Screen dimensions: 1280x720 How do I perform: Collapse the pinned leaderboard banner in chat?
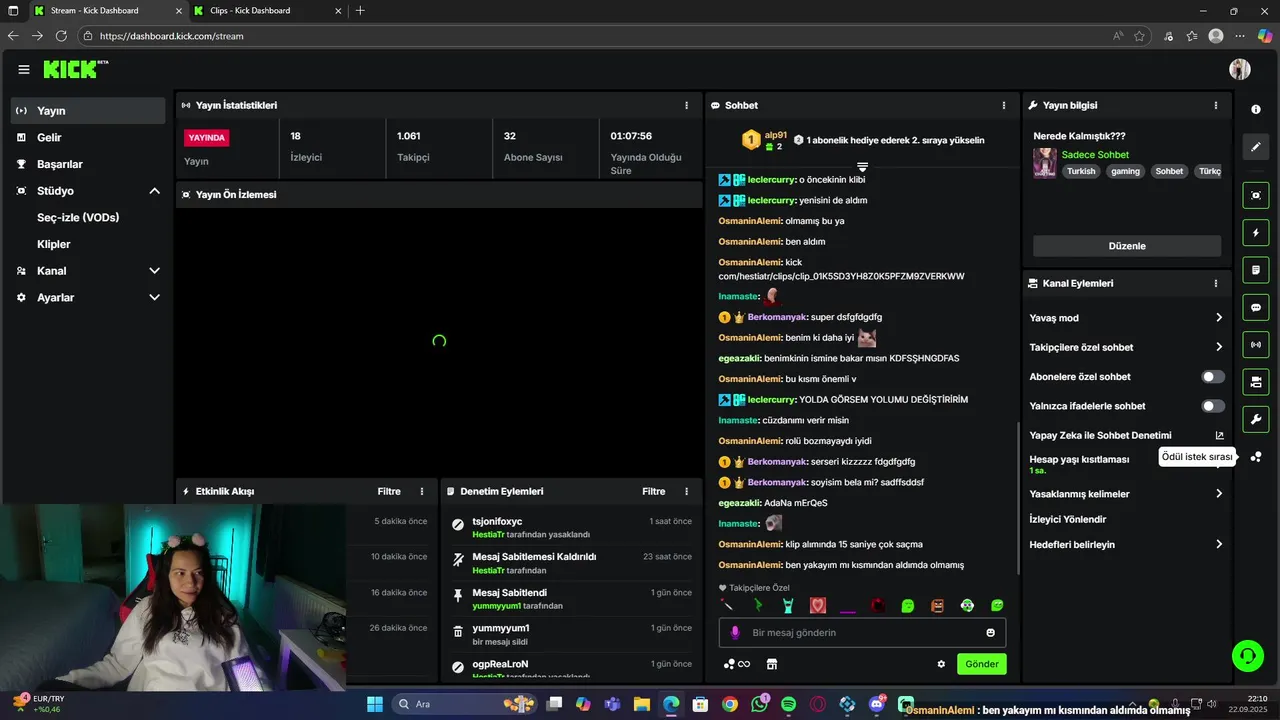862,167
